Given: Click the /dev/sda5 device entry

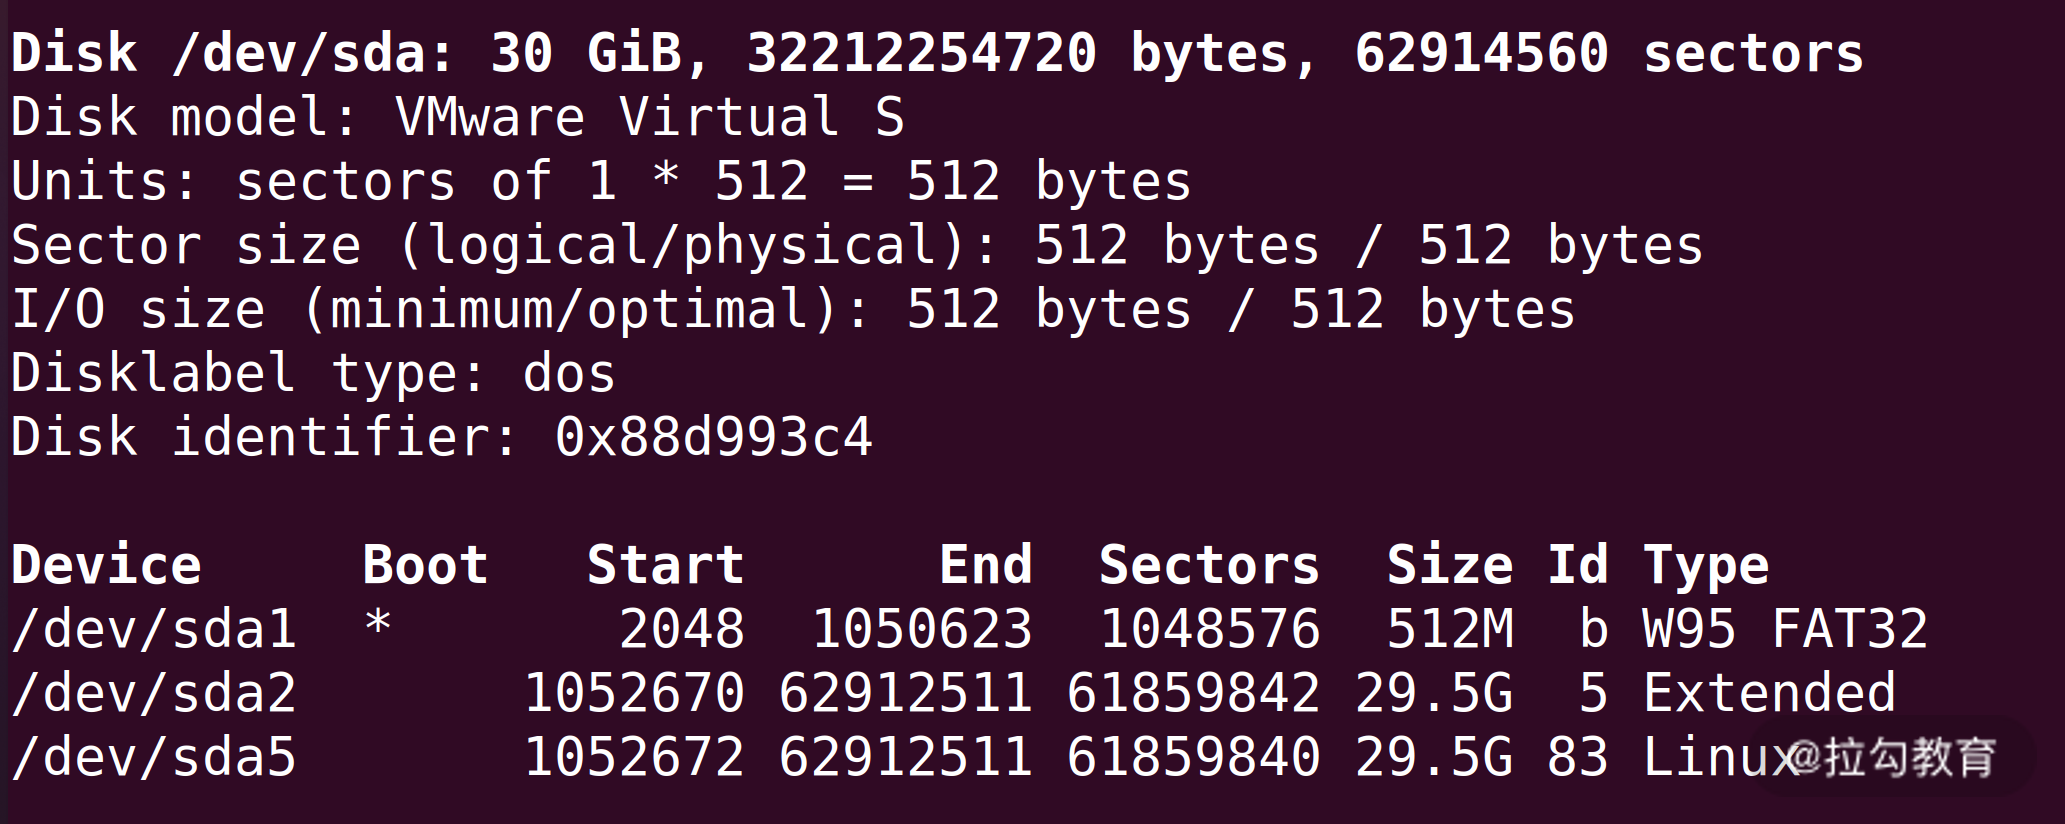Looking at the screenshot, I should (153, 758).
